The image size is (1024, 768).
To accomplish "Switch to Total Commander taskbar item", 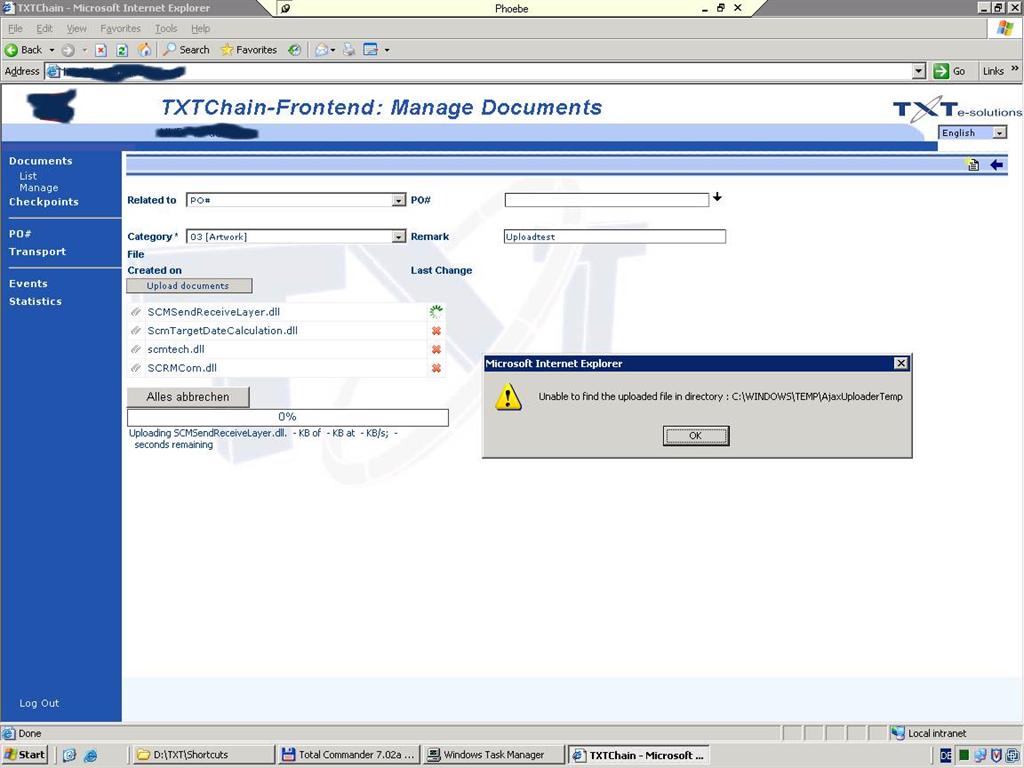I will (349, 755).
